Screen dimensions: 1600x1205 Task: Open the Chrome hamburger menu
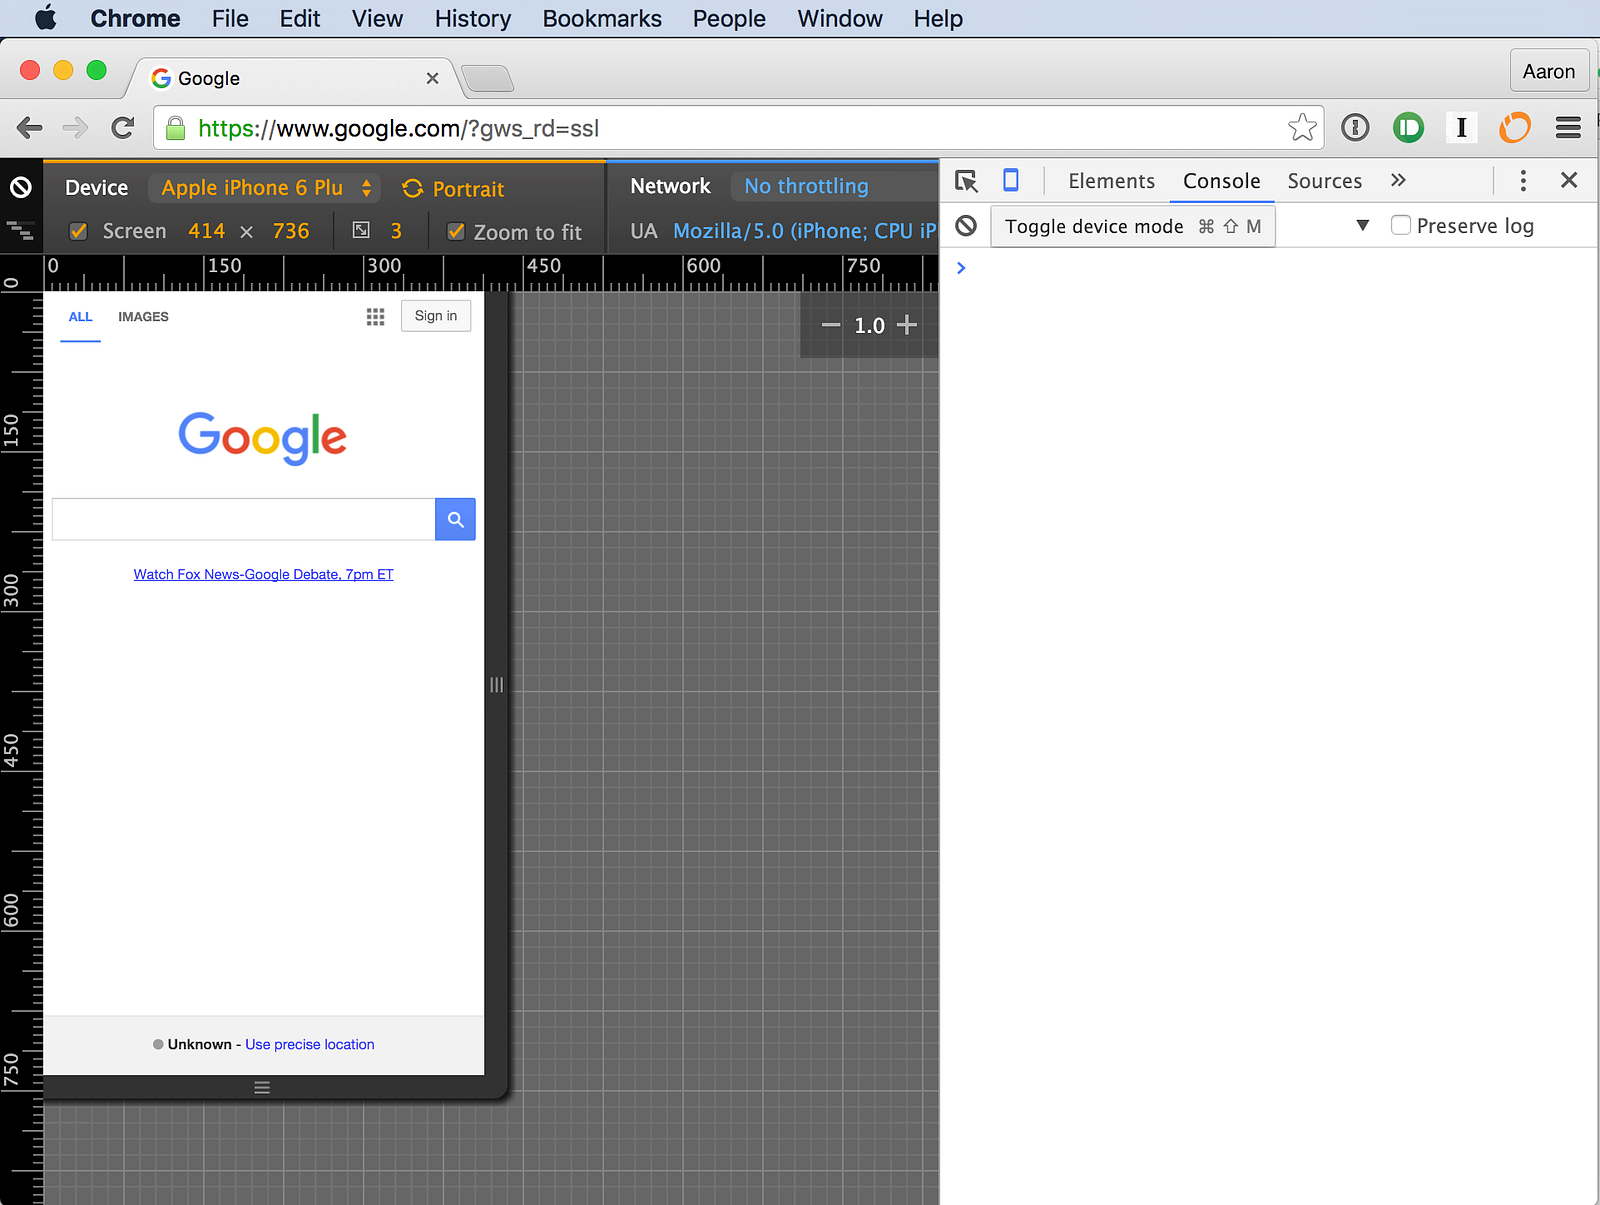pyautogui.click(x=1568, y=127)
